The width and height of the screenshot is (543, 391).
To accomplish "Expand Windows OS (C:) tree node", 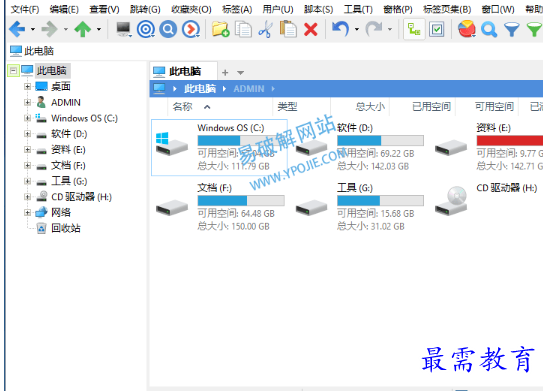I will 27,118.
